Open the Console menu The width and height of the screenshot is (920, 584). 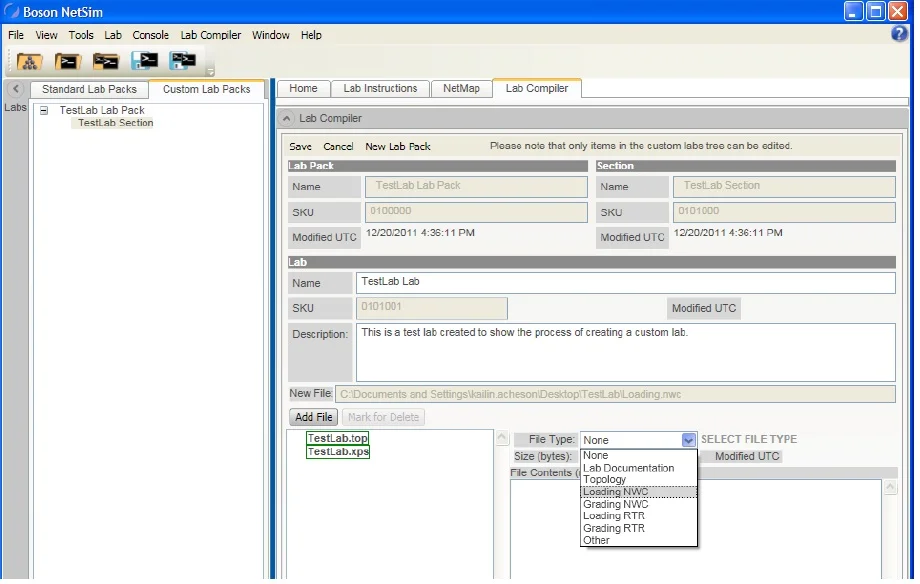150,35
